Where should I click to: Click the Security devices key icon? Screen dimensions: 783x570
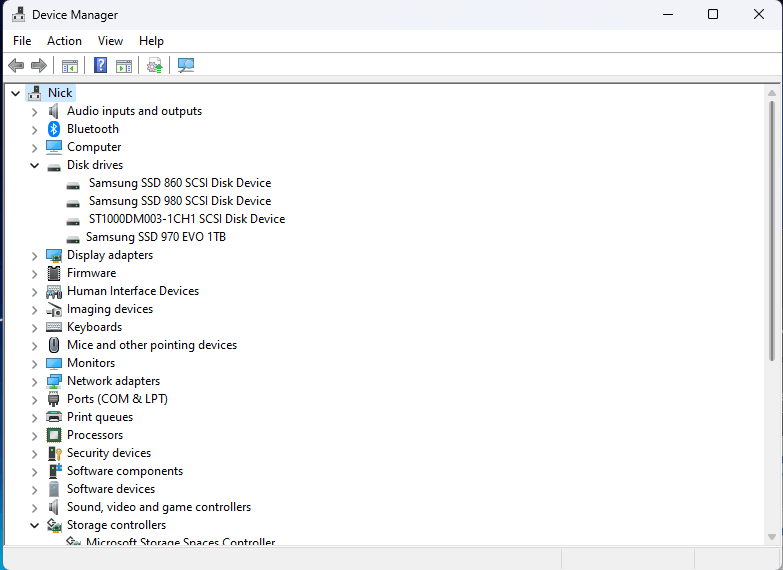click(54, 453)
